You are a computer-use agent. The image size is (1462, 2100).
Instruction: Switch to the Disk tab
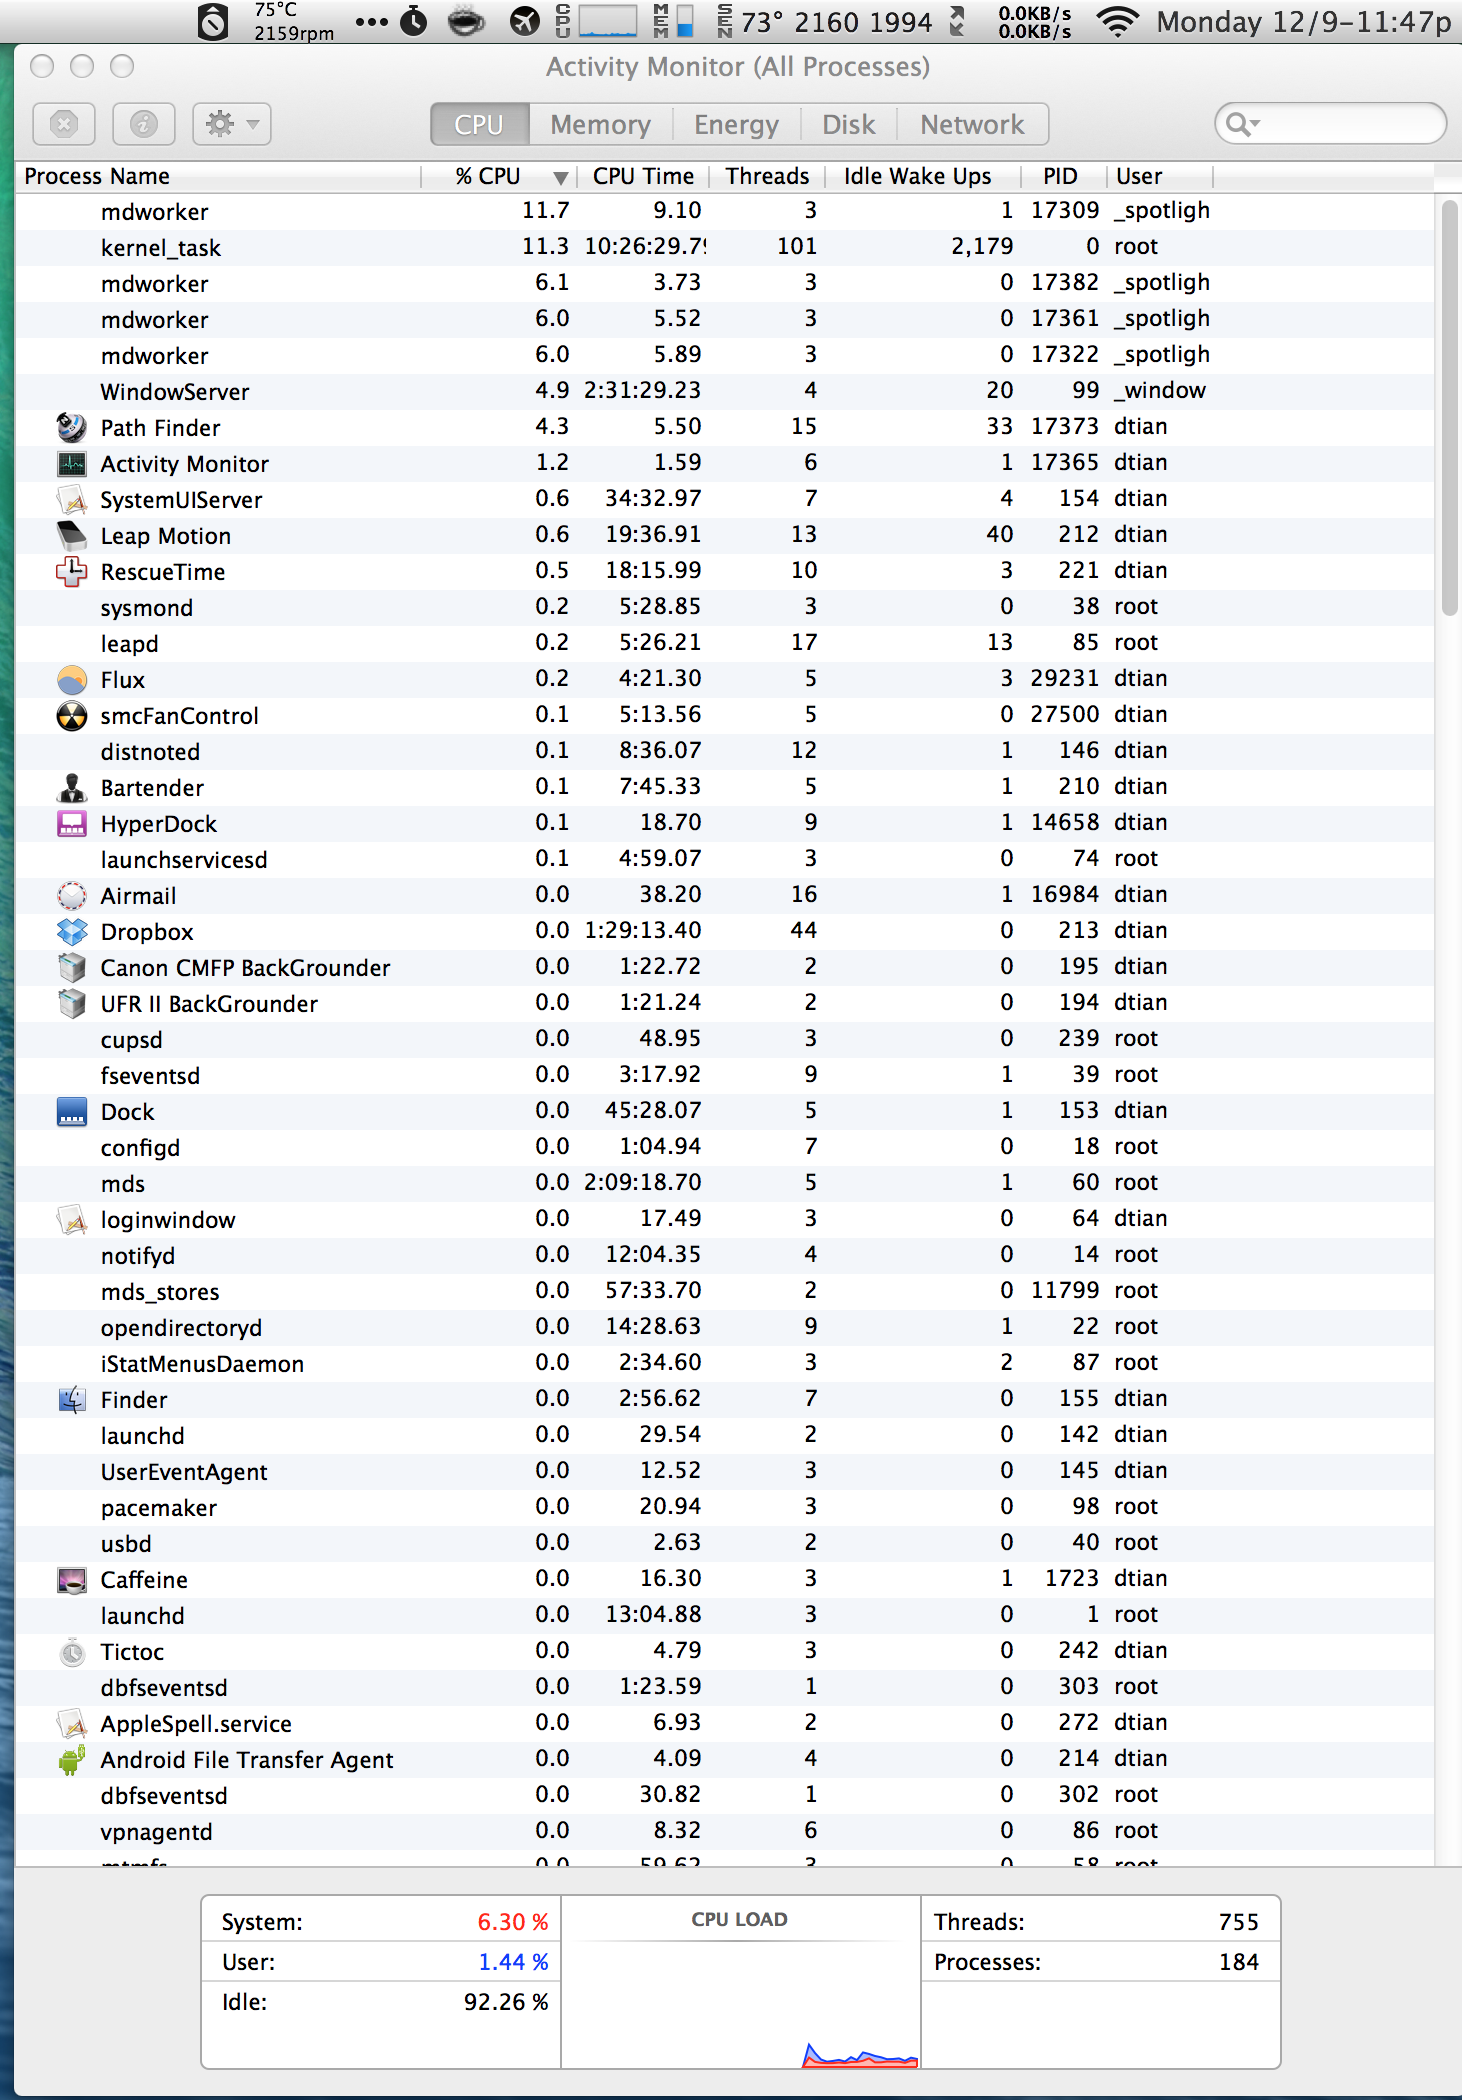[848, 125]
